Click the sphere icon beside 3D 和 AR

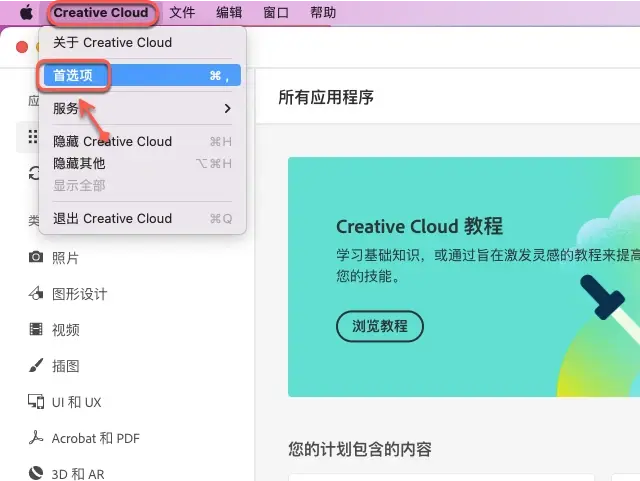36,473
